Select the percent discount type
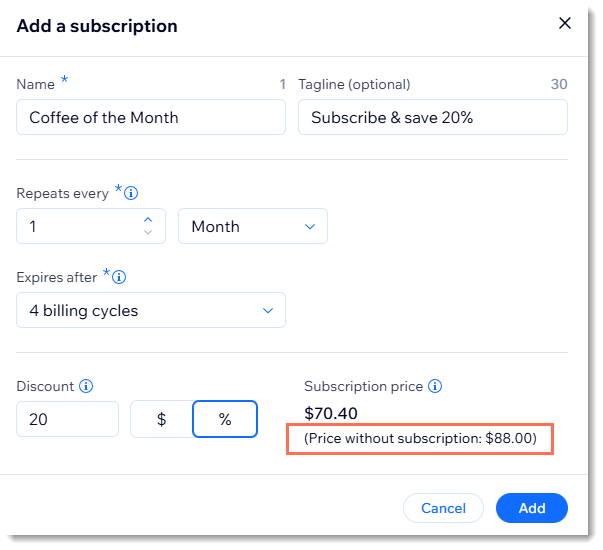 (x=225, y=420)
